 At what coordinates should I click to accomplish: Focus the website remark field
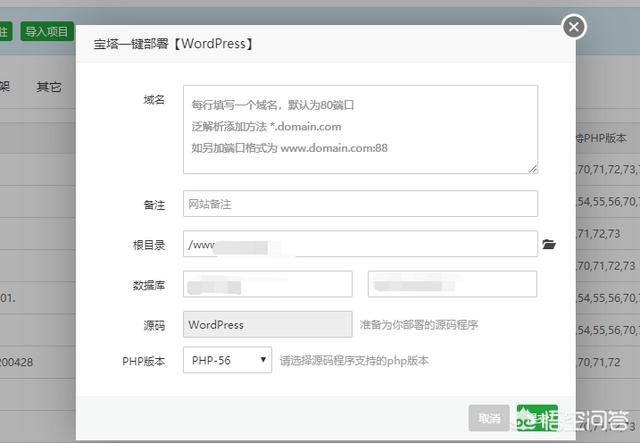[360, 203]
